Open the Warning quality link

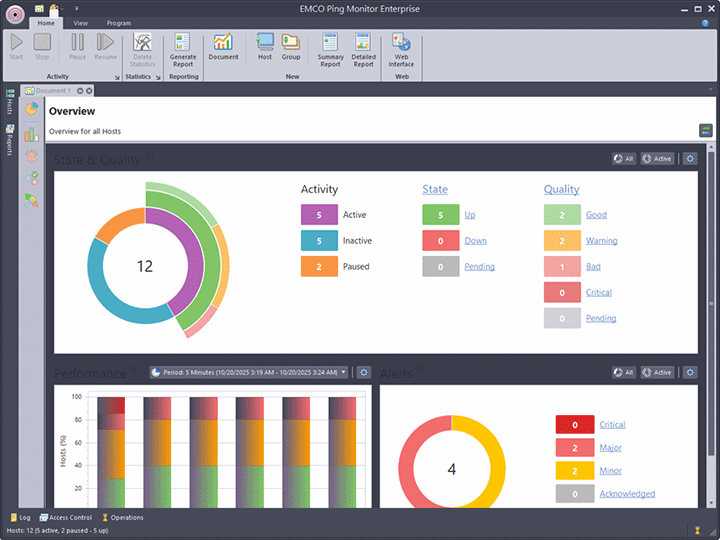[x=601, y=241]
